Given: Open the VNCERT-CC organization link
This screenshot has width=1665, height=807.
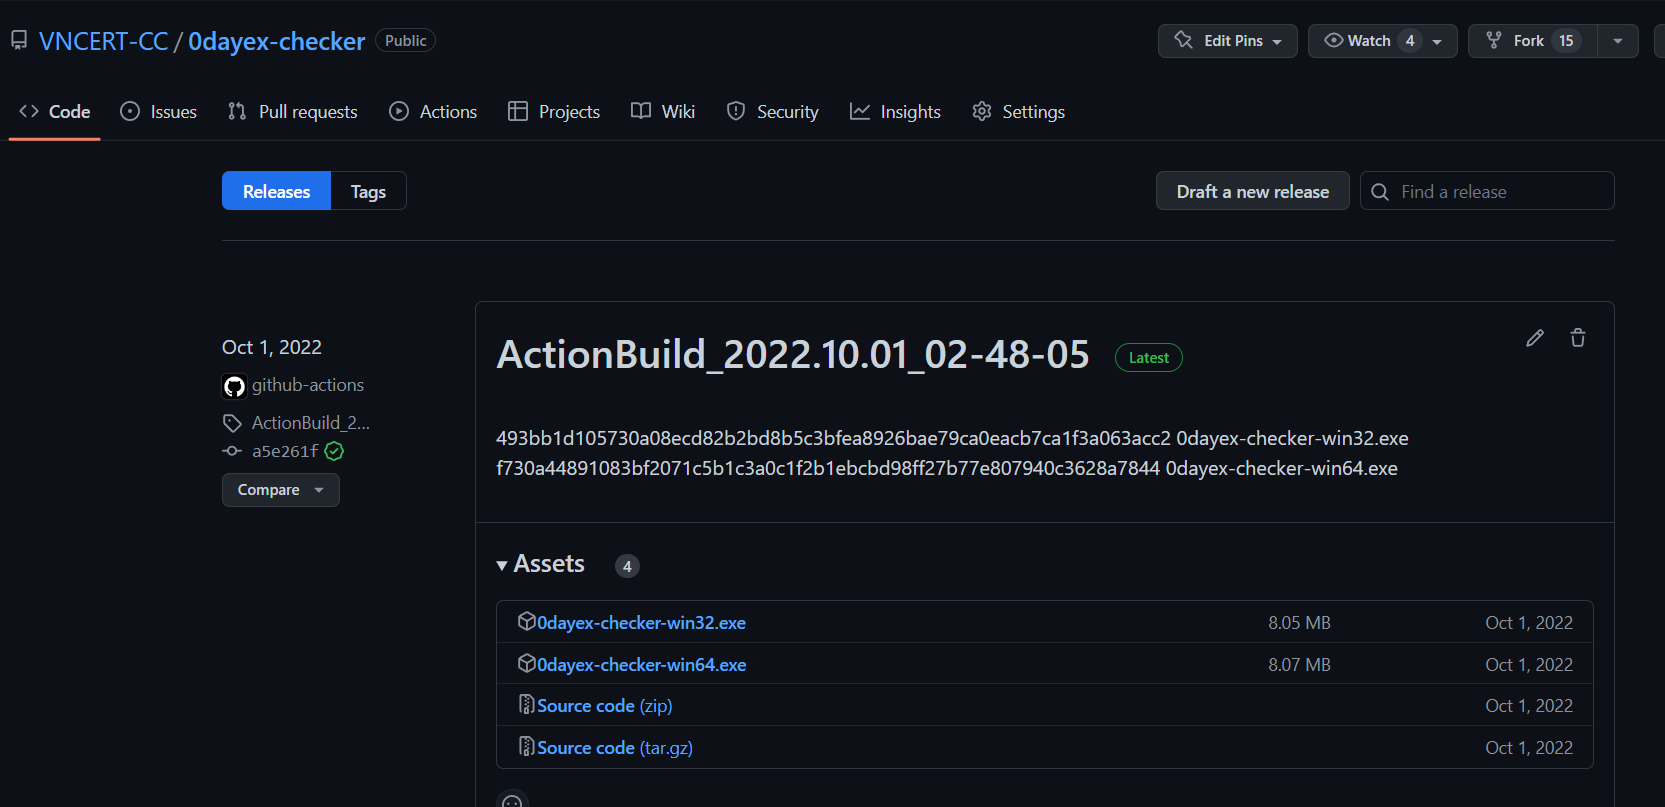Looking at the screenshot, I should pos(104,41).
